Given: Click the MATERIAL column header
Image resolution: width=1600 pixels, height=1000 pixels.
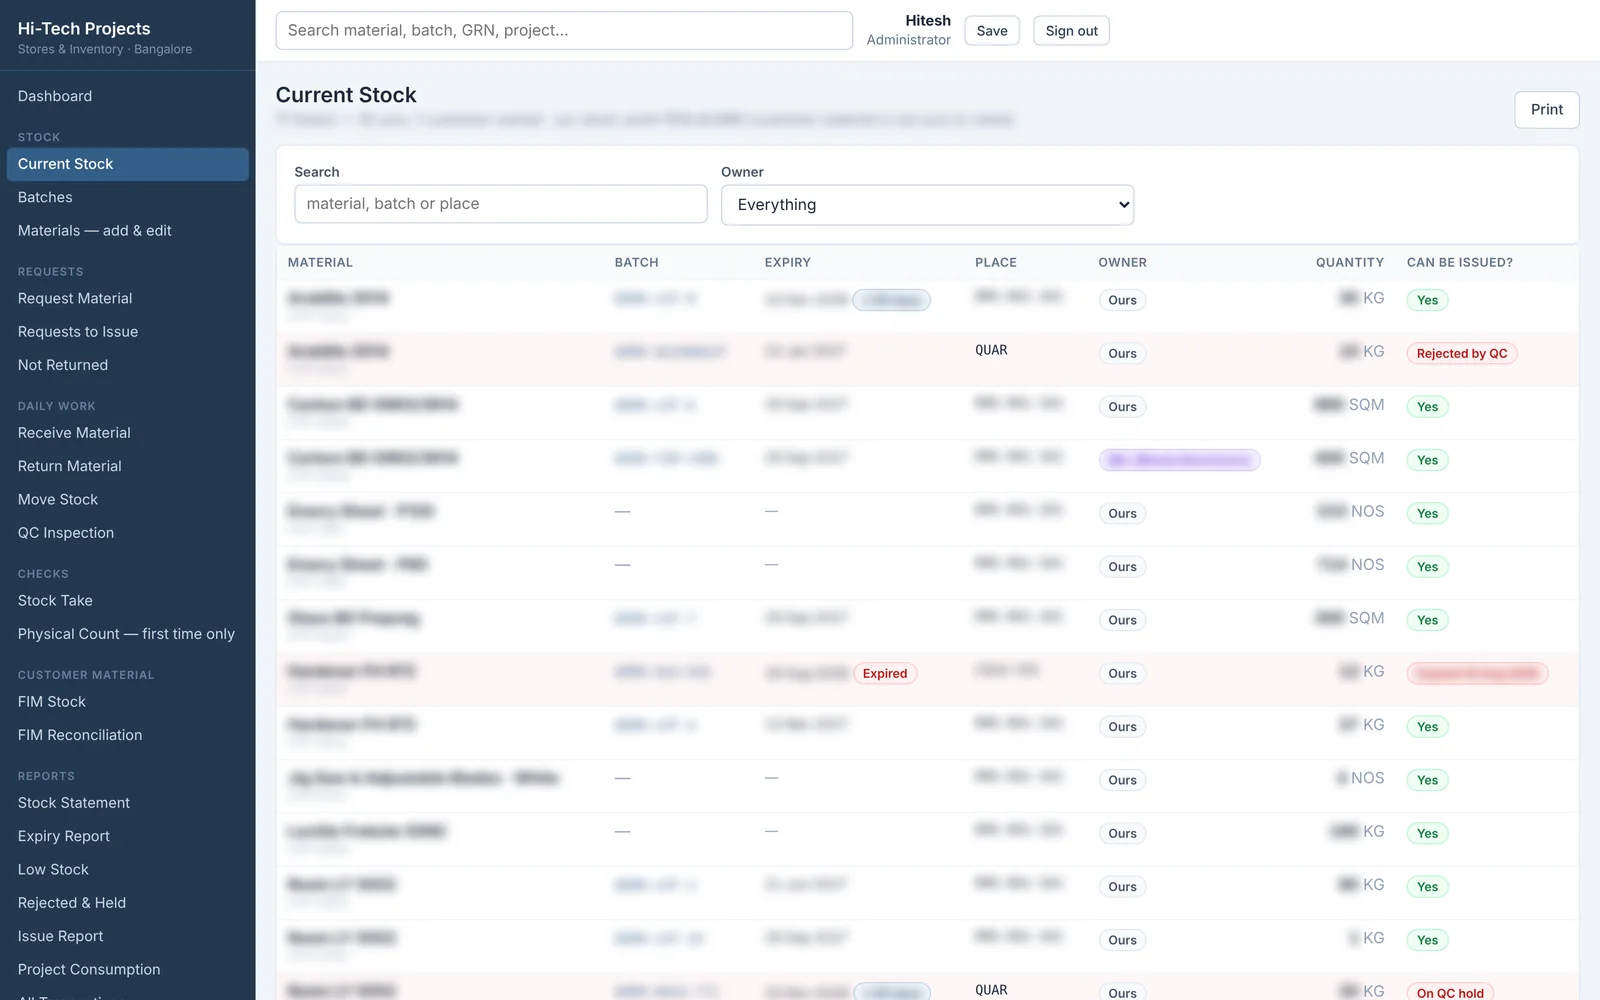Looking at the screenshot, I should (320, 263).
